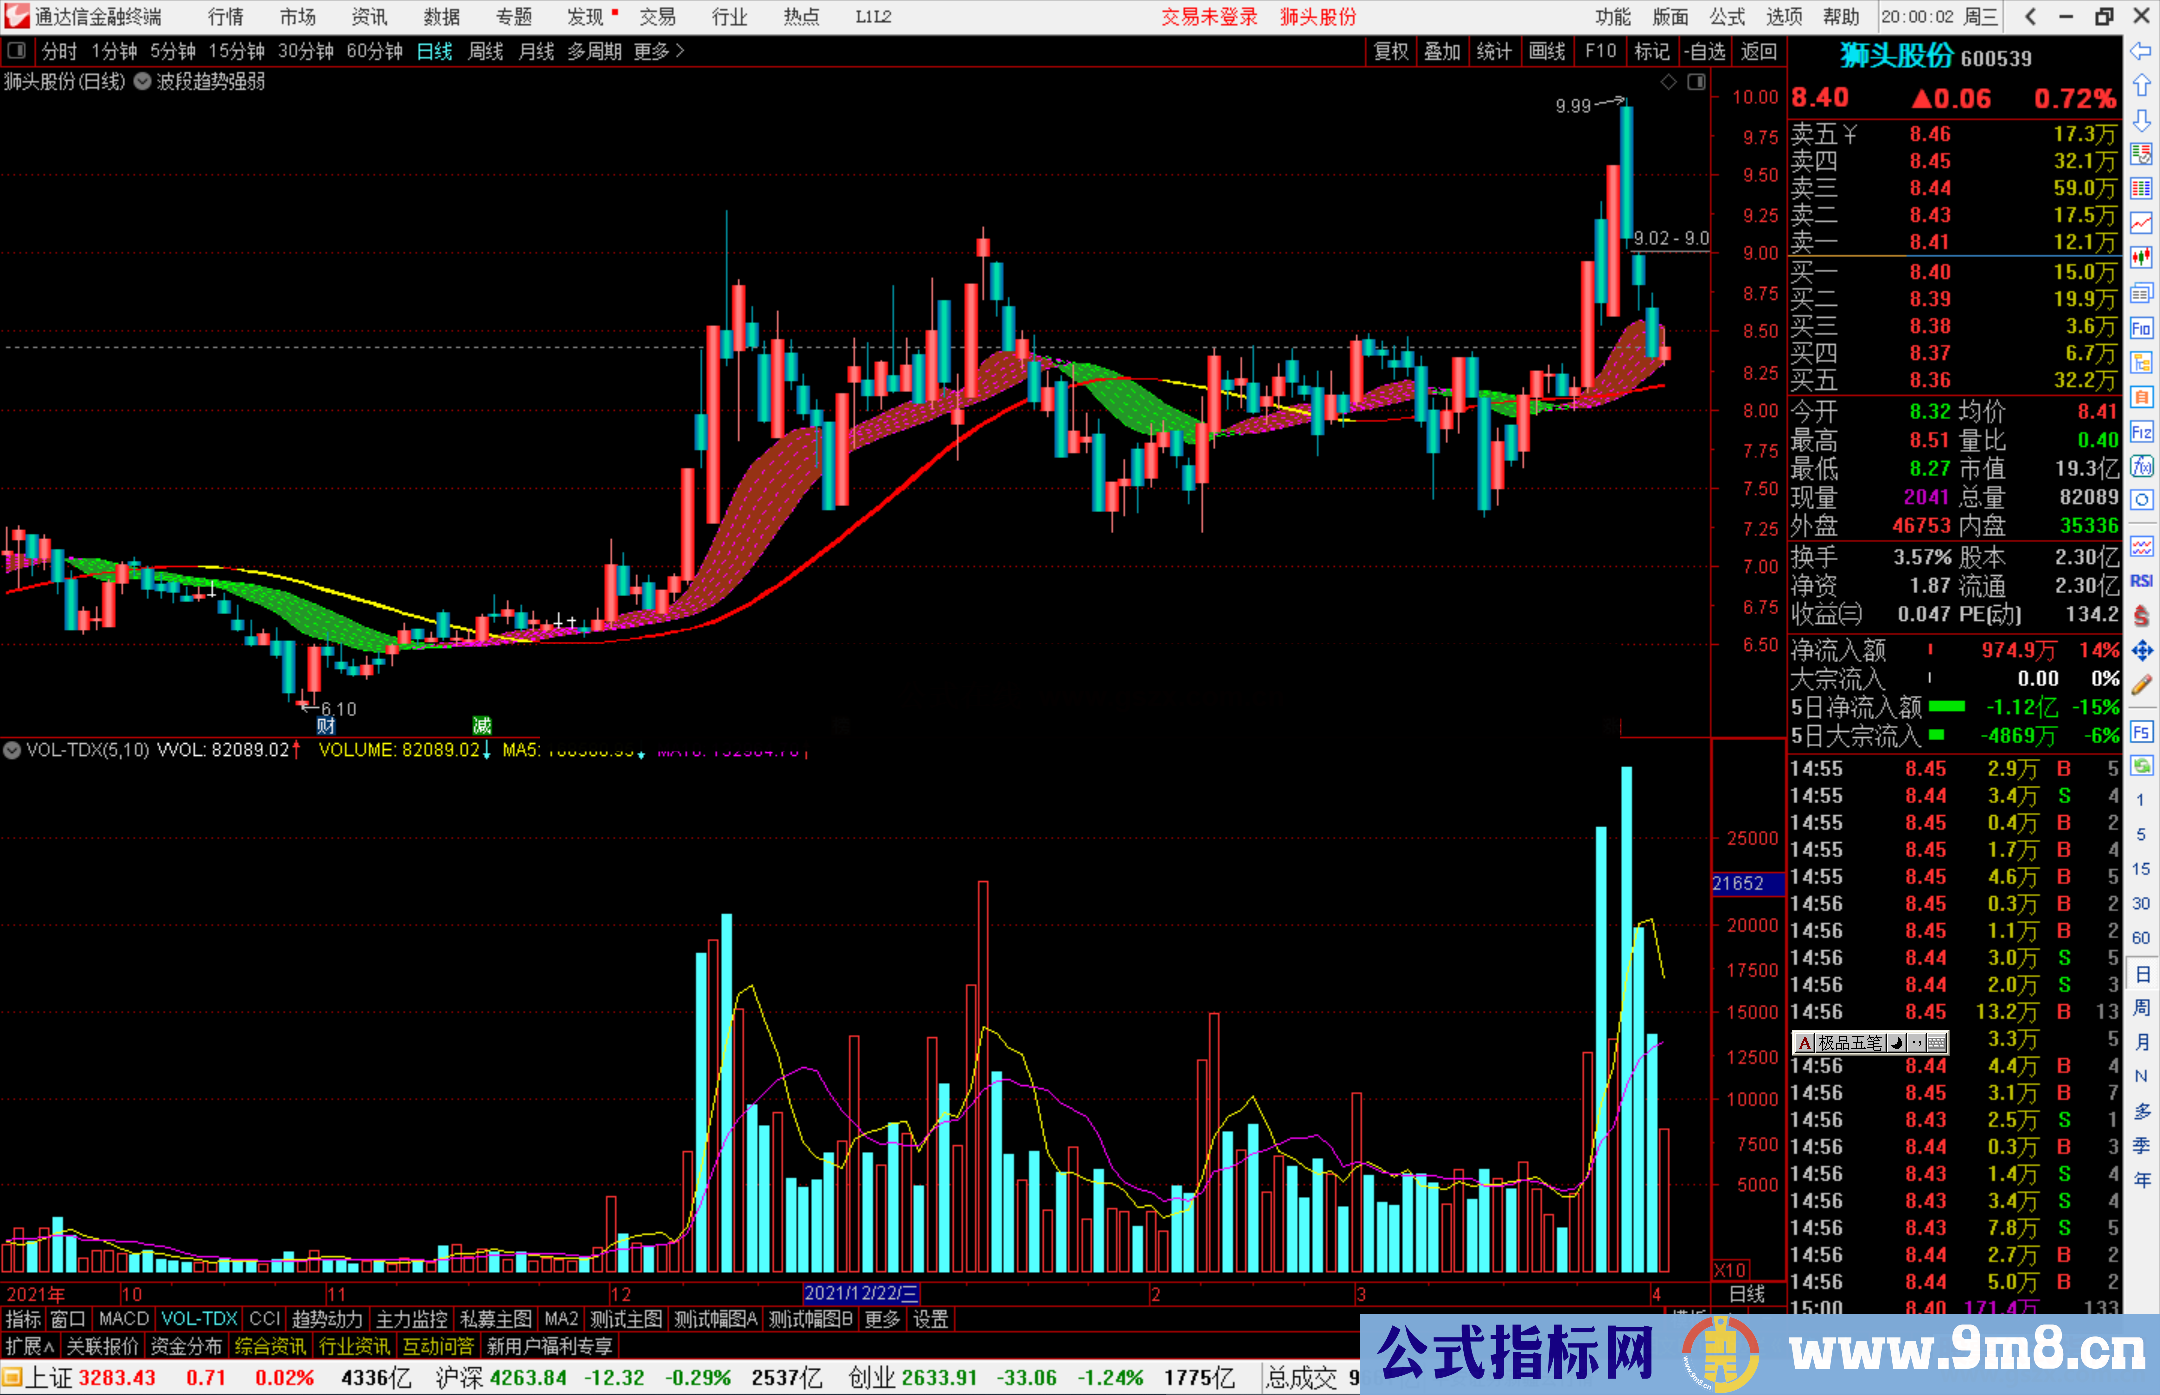The width and height of the screenshot is (2160, 1395).
Task: Click the 交易未登录 link
Action: click(1208, 16)
